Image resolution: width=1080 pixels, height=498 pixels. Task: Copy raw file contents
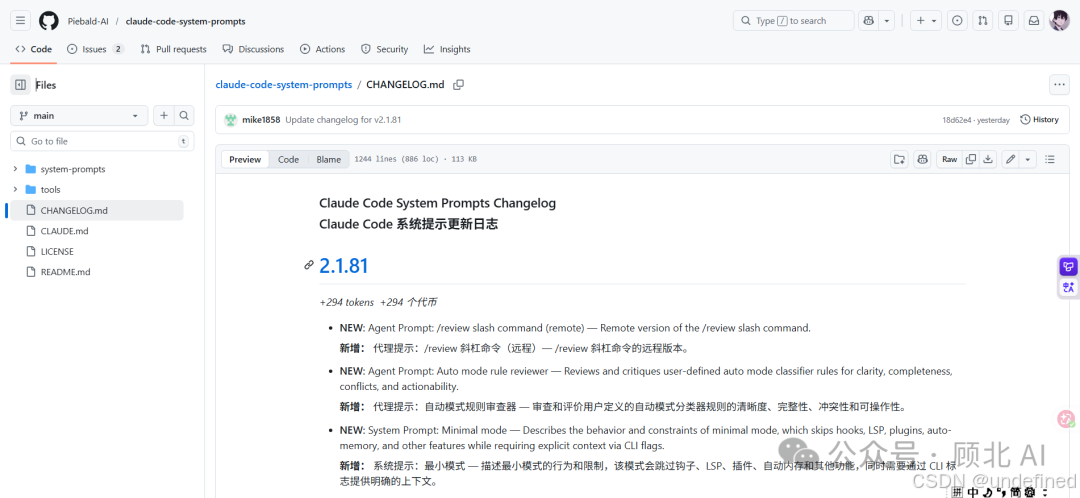970,159
